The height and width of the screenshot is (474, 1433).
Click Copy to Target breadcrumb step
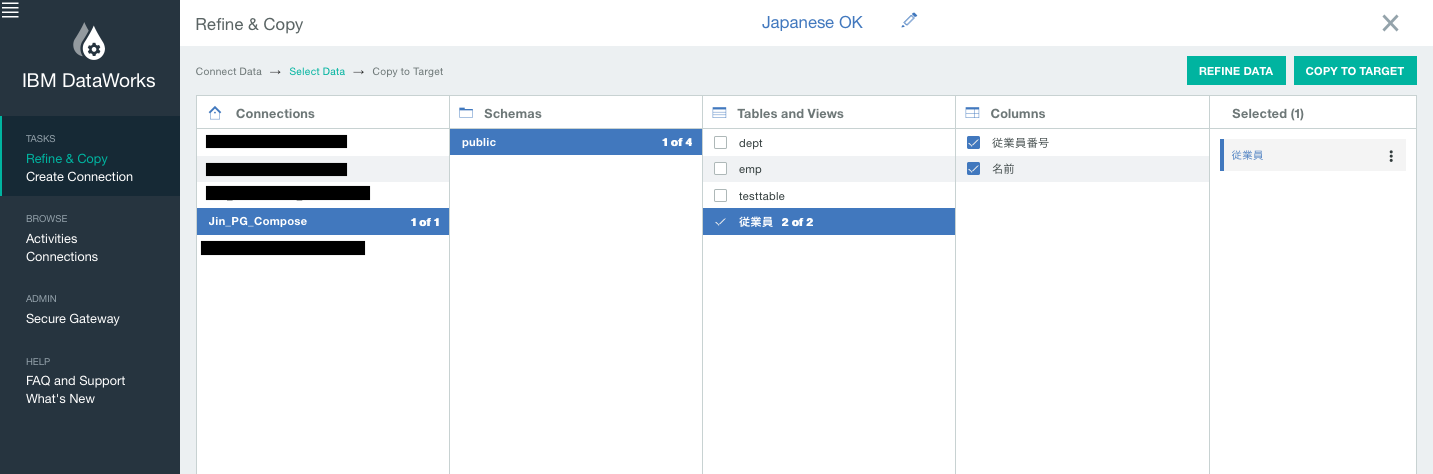(x=408, y=72)
